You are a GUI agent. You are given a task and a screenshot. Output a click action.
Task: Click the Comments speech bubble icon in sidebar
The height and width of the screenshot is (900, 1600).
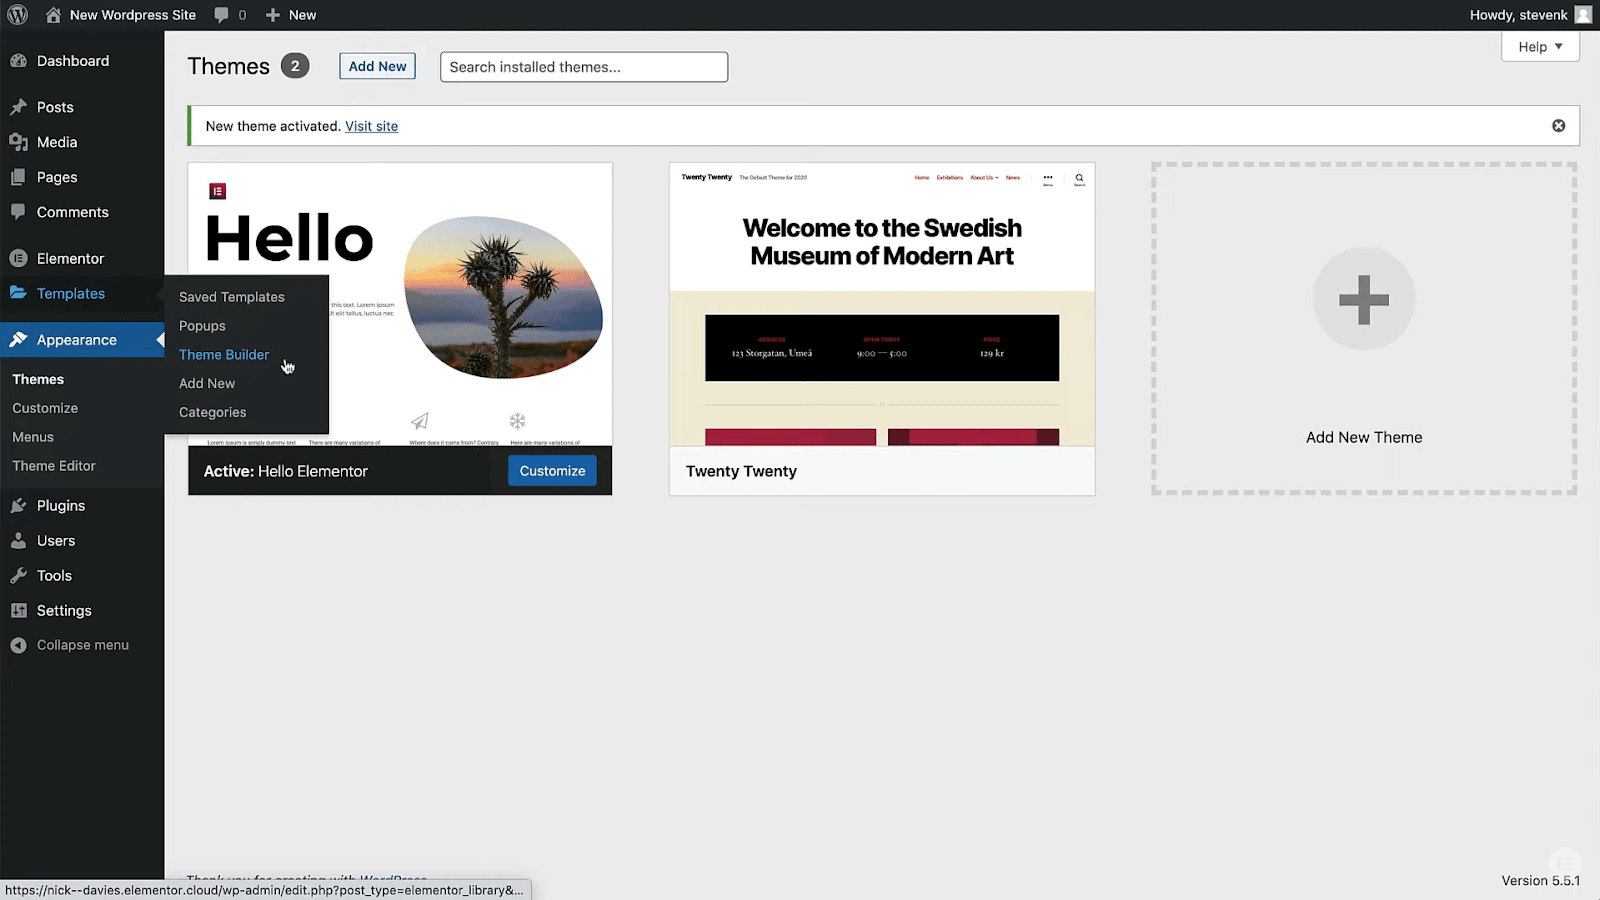(18, 212)
